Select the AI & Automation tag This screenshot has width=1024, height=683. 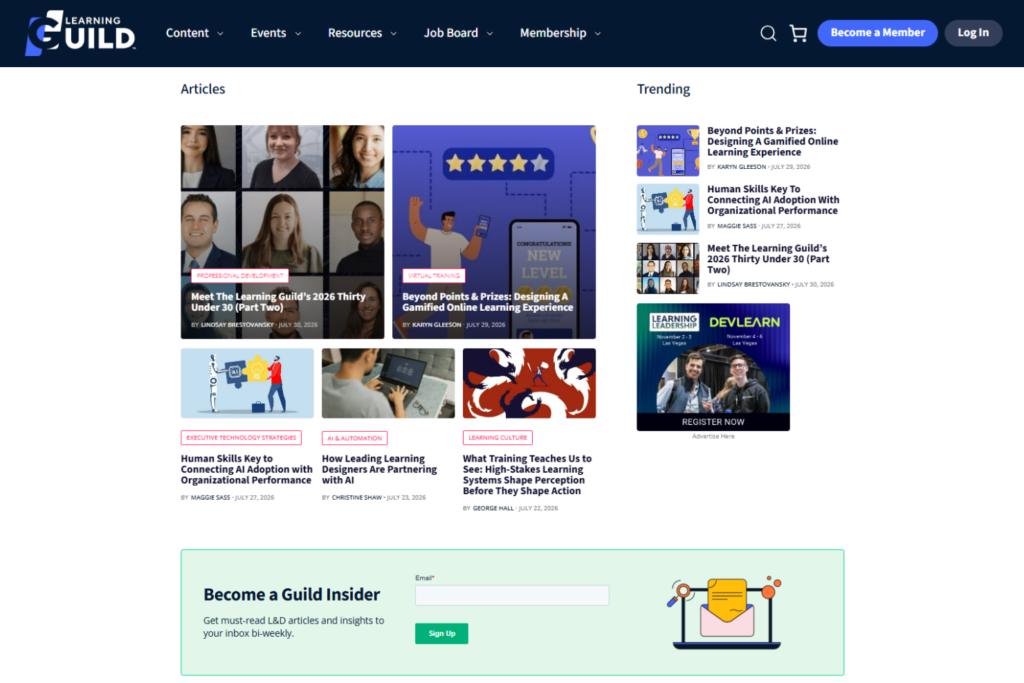[x=355, y=438]
